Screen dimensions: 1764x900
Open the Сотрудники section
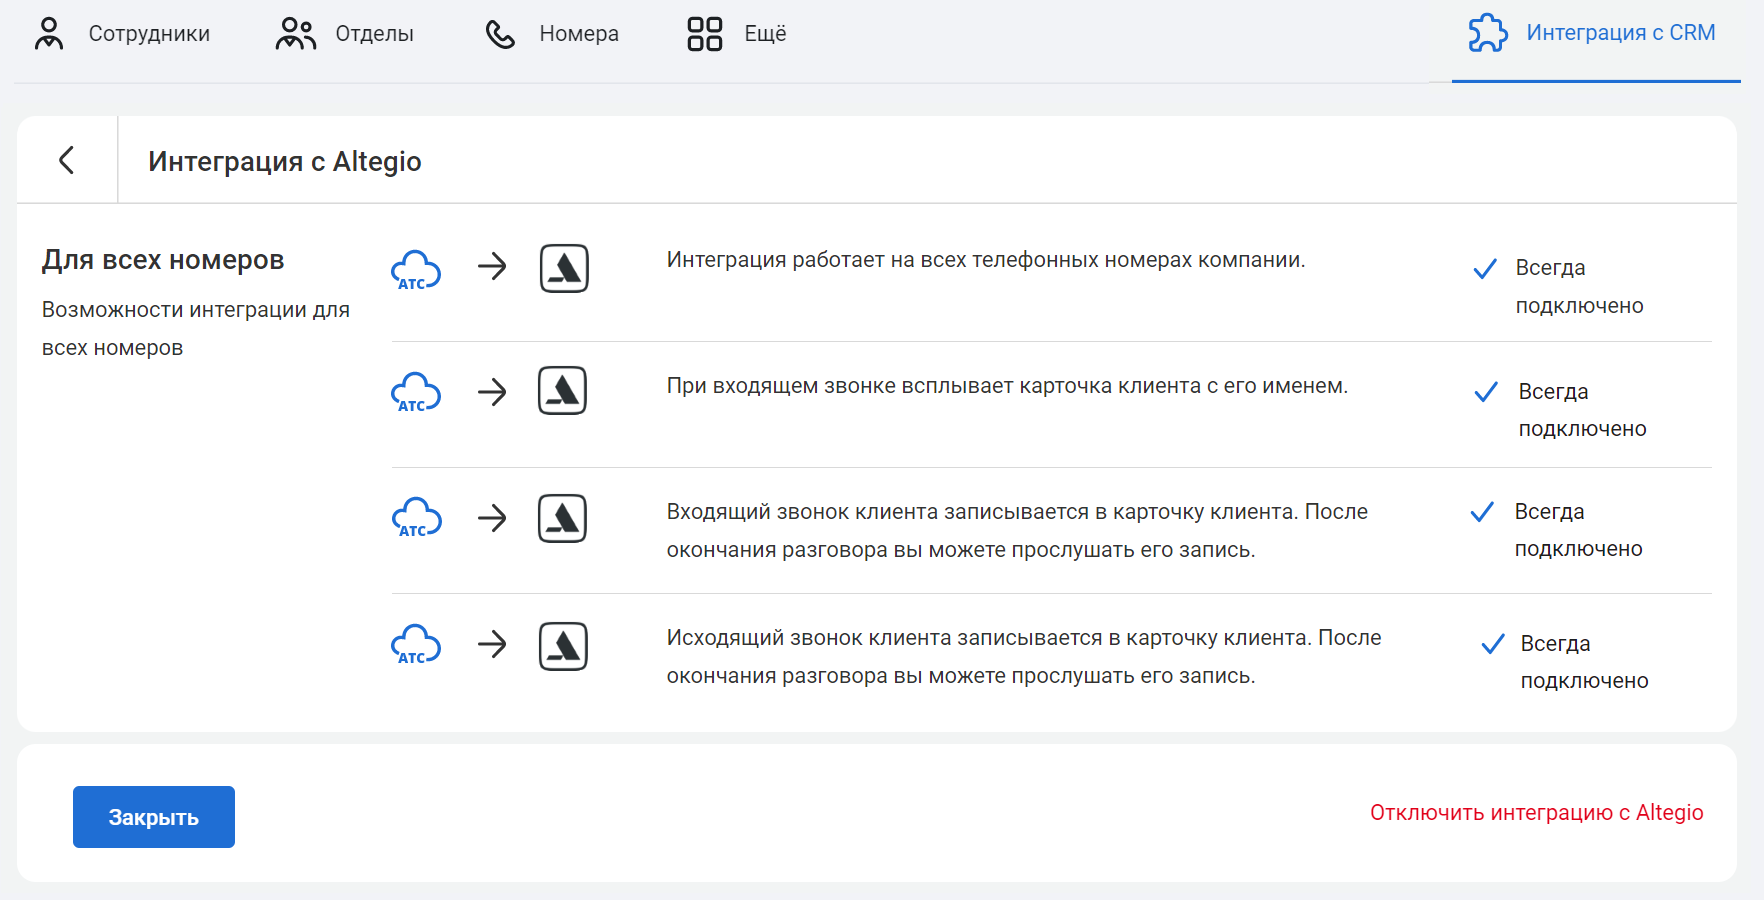tap(123, 34)
